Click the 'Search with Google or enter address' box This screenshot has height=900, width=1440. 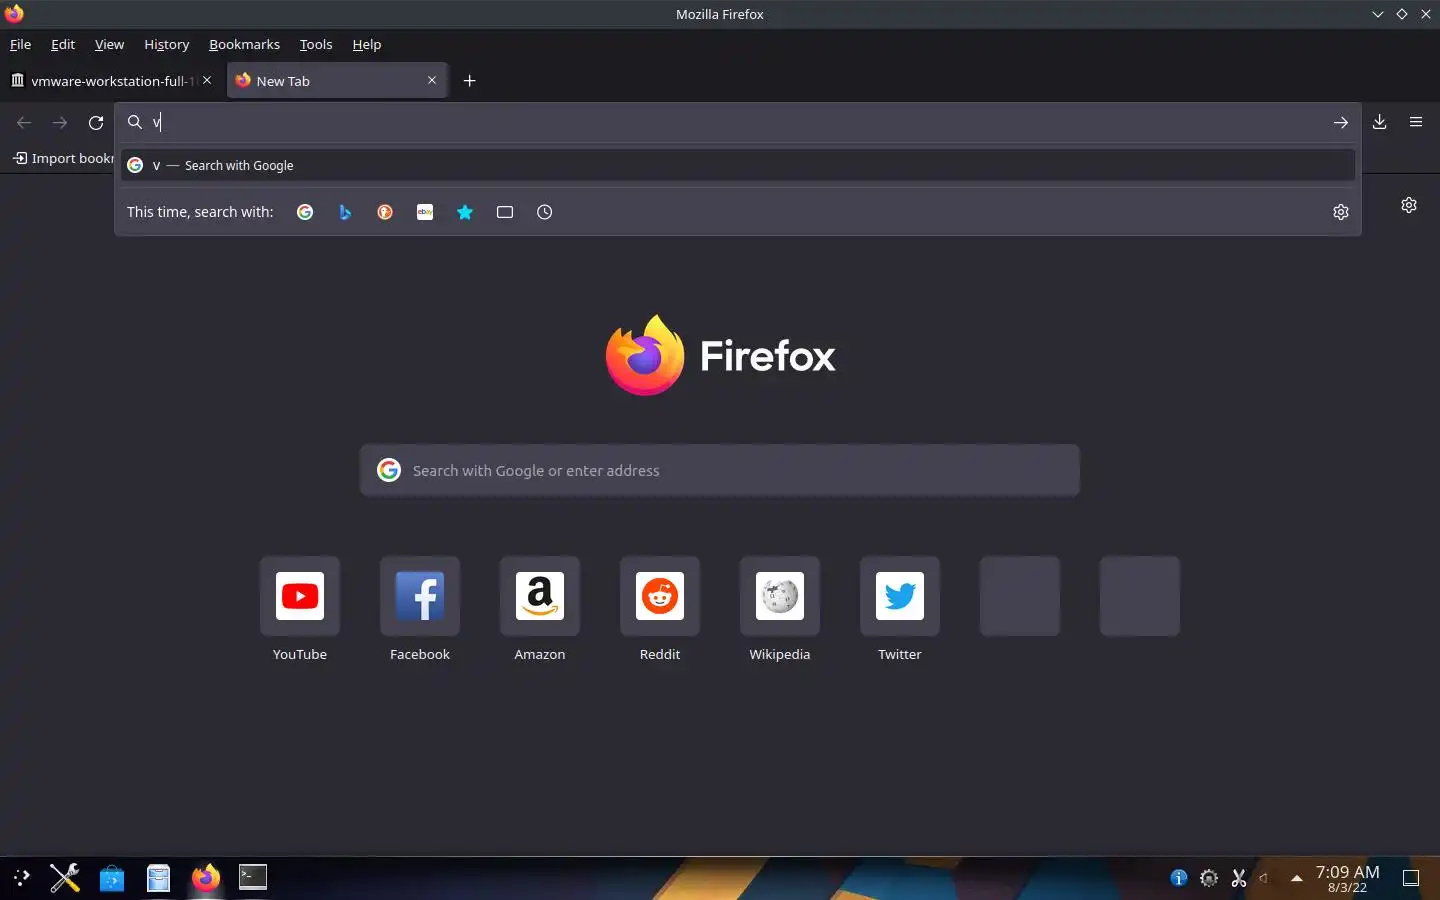pos(720,470)
